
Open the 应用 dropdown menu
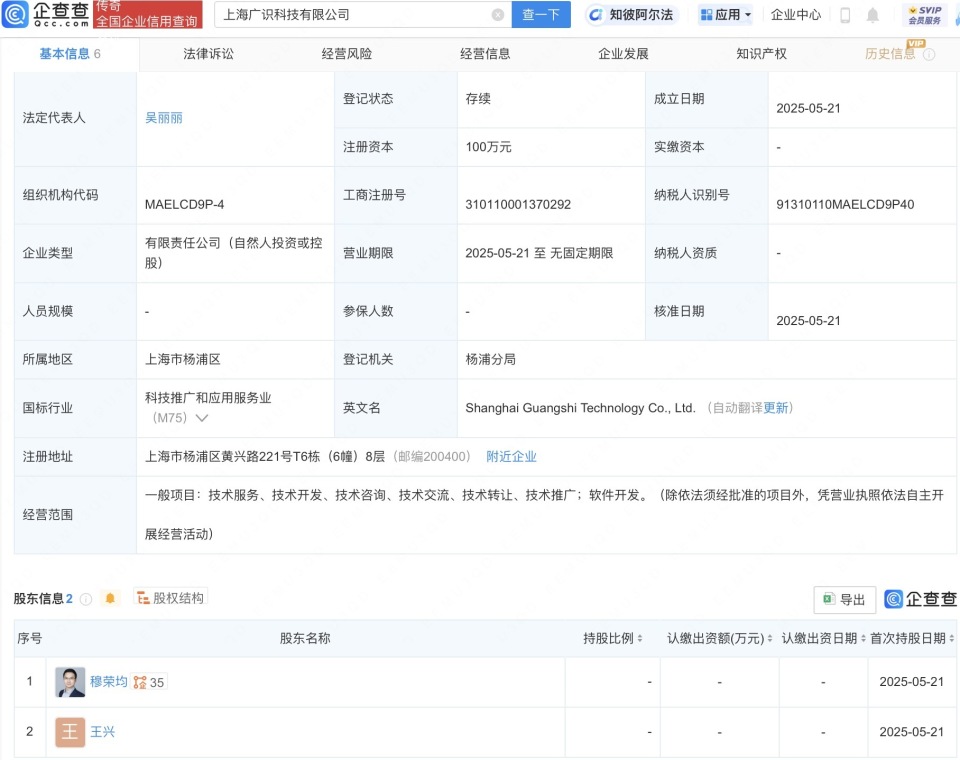(726, 15)
